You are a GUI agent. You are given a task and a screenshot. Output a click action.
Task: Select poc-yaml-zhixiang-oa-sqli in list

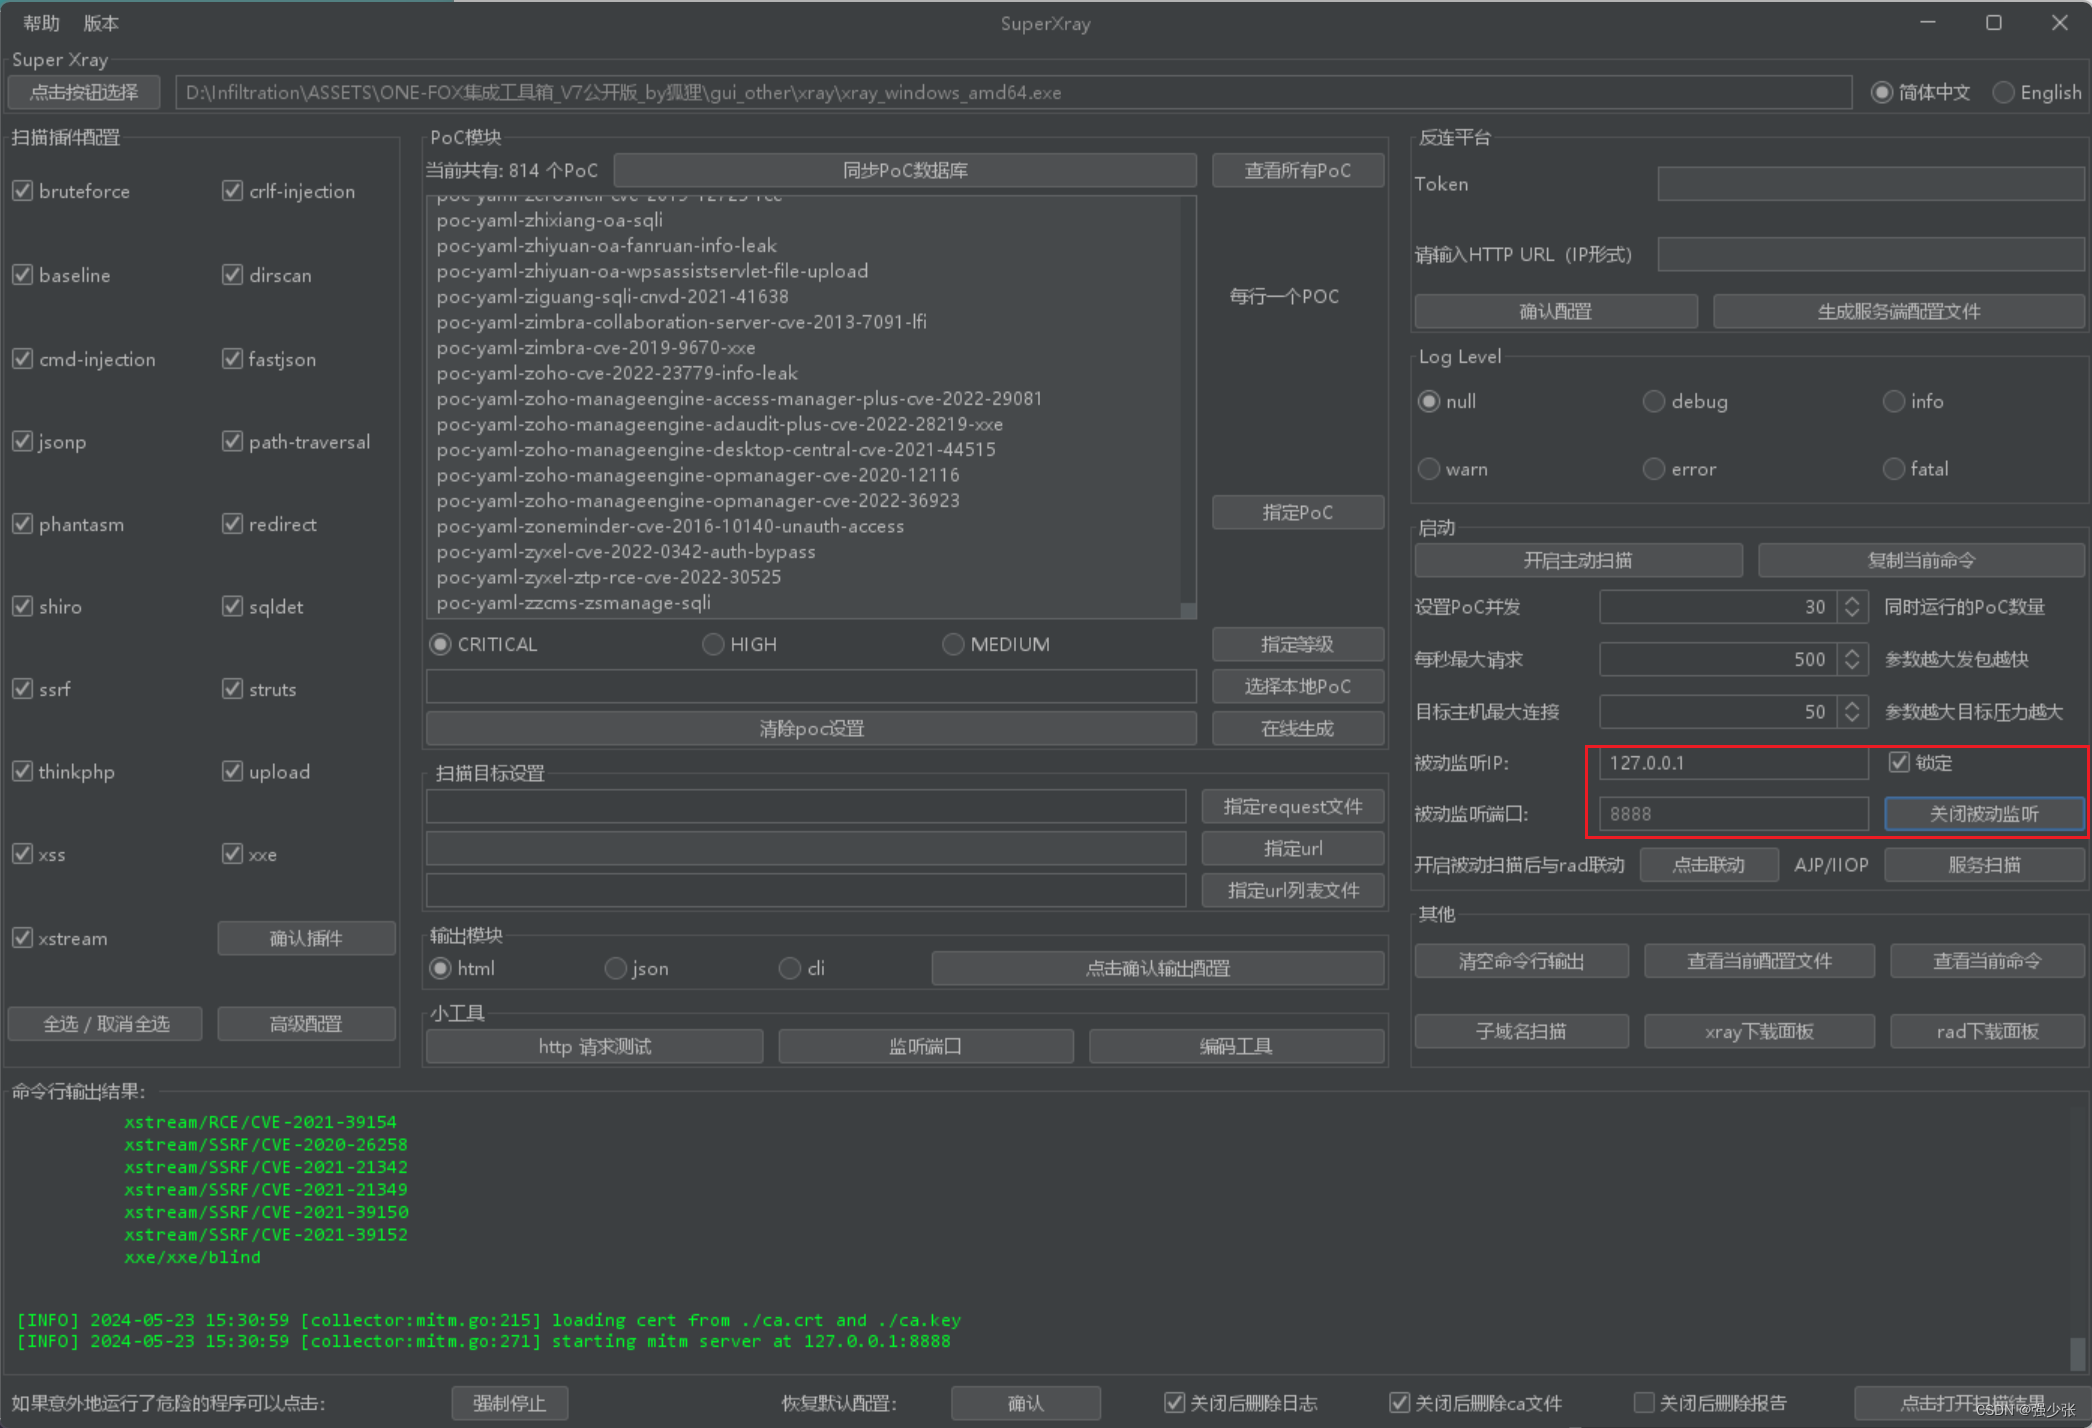point(550,220)
